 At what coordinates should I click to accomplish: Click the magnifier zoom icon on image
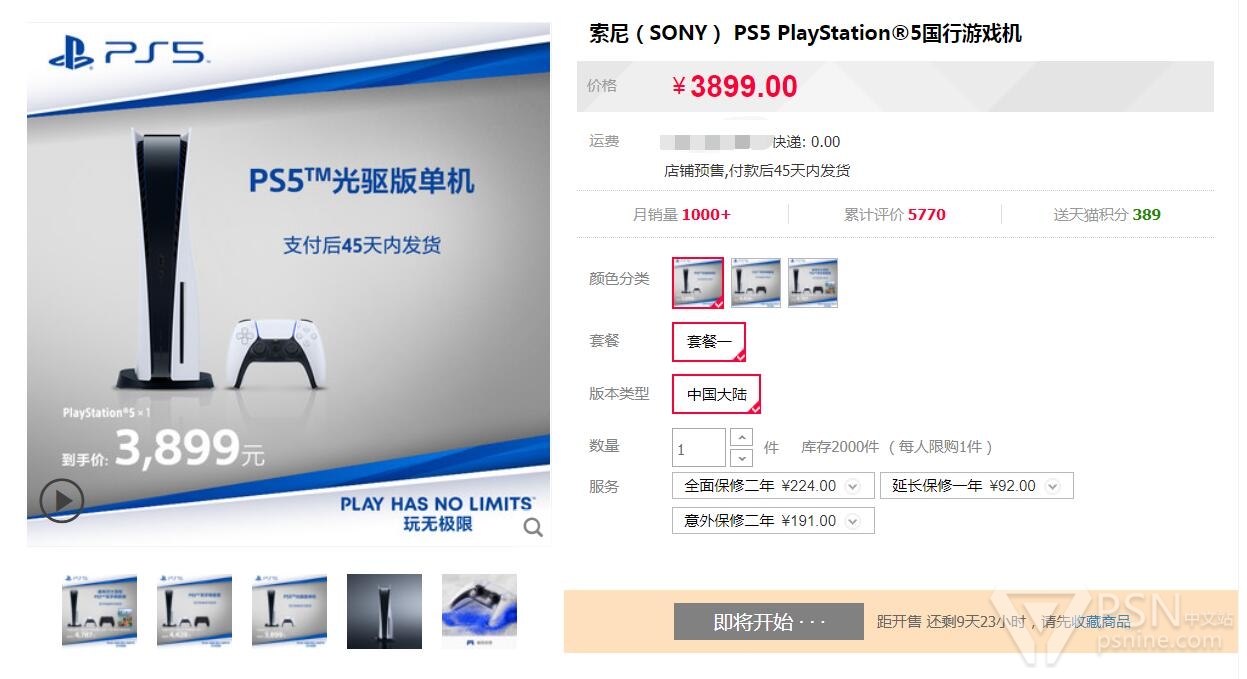coord(533,527)
